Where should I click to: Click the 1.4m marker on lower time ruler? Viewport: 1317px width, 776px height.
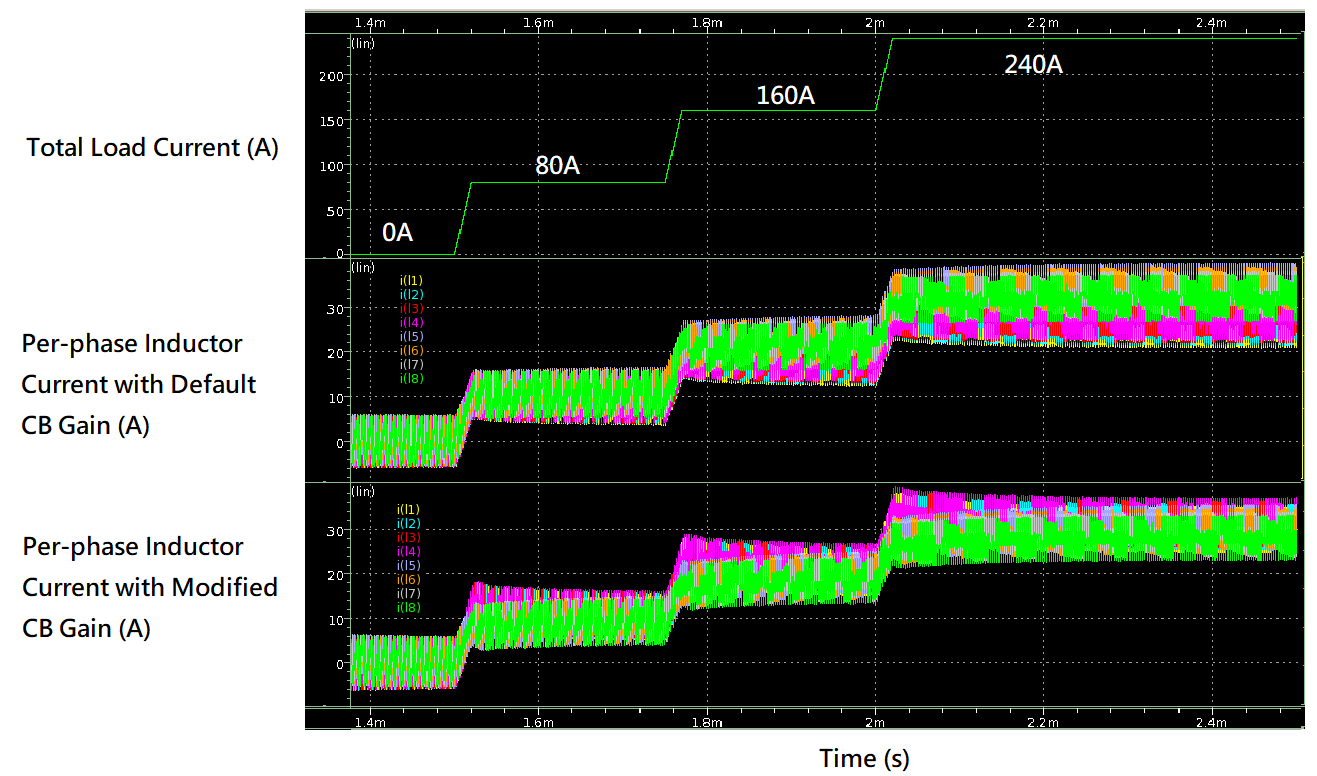[370, 721]
